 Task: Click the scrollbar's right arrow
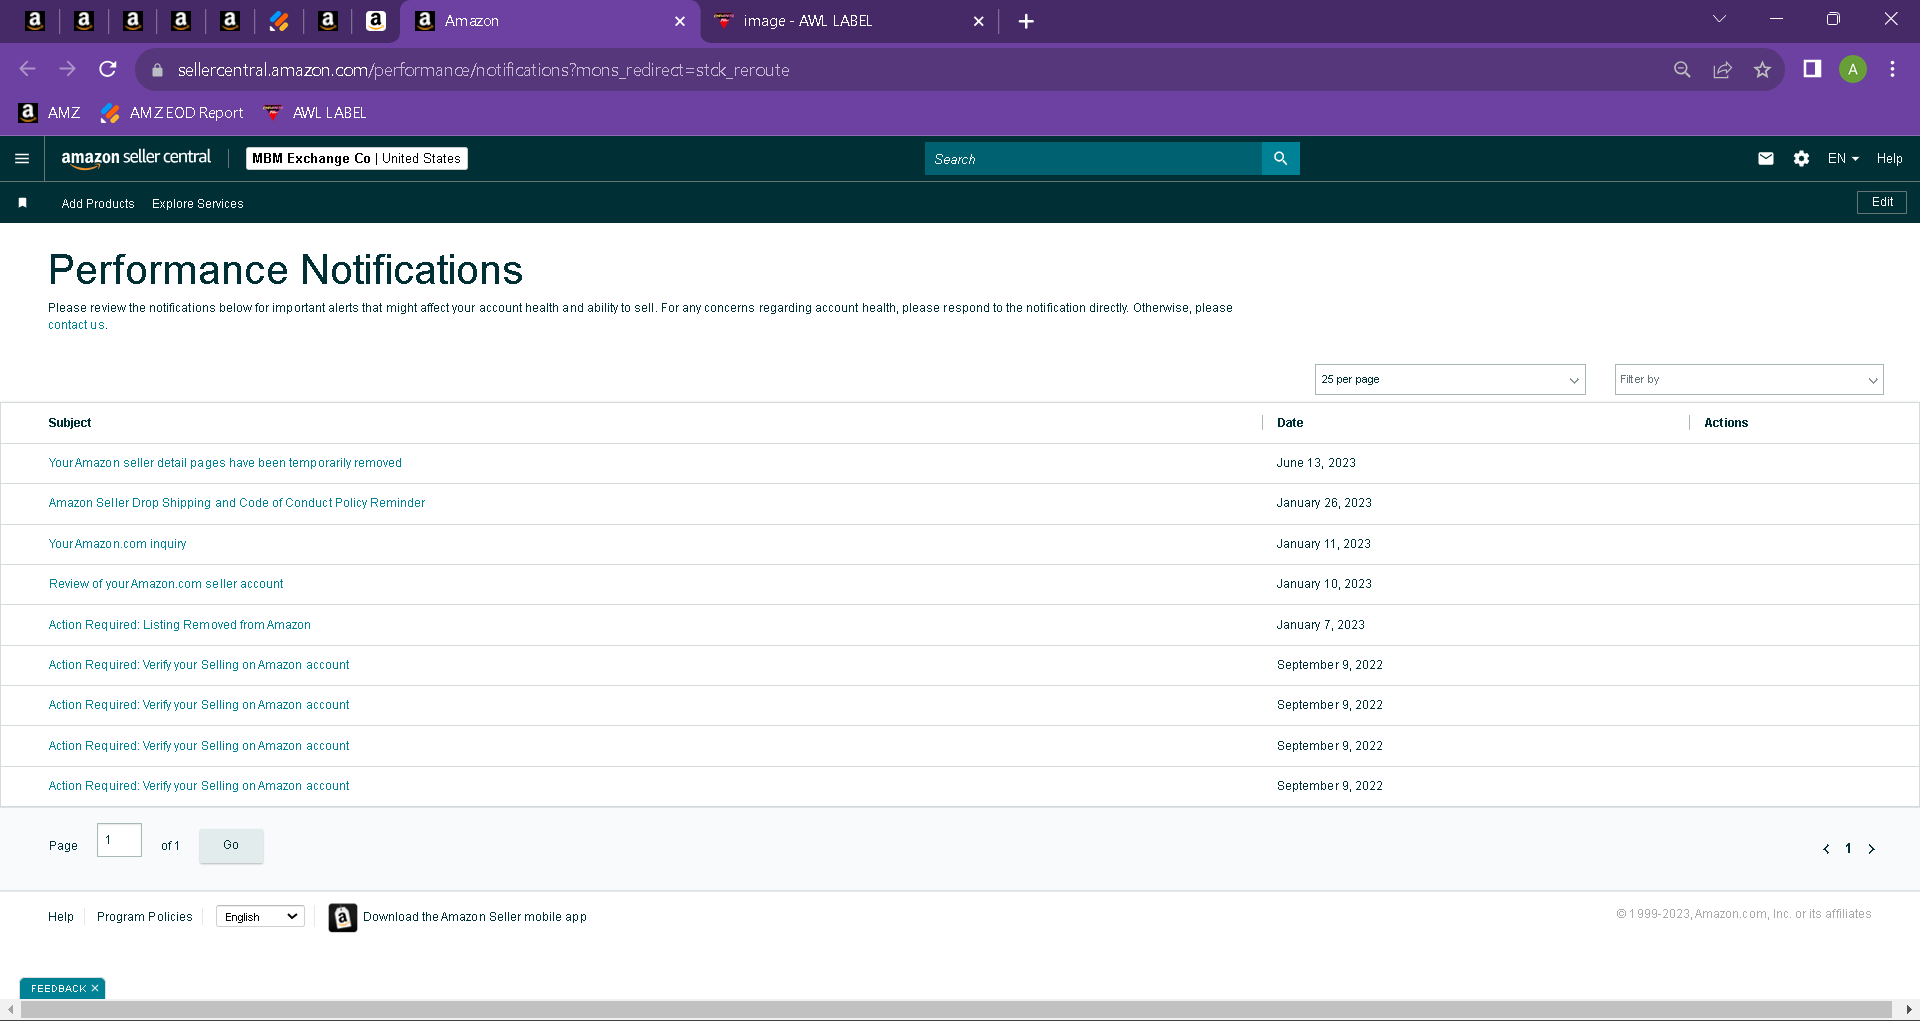click(x=1909, y=1010)
